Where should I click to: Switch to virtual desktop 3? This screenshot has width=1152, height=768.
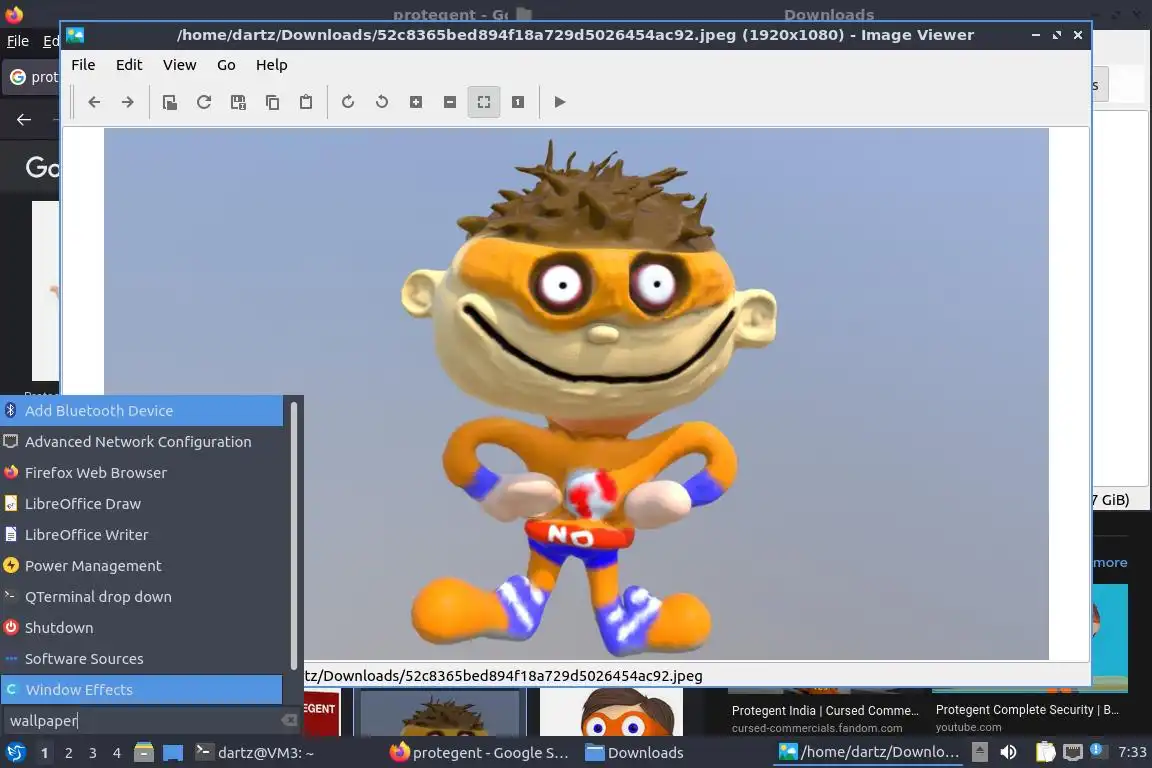(x=93, y=753)
